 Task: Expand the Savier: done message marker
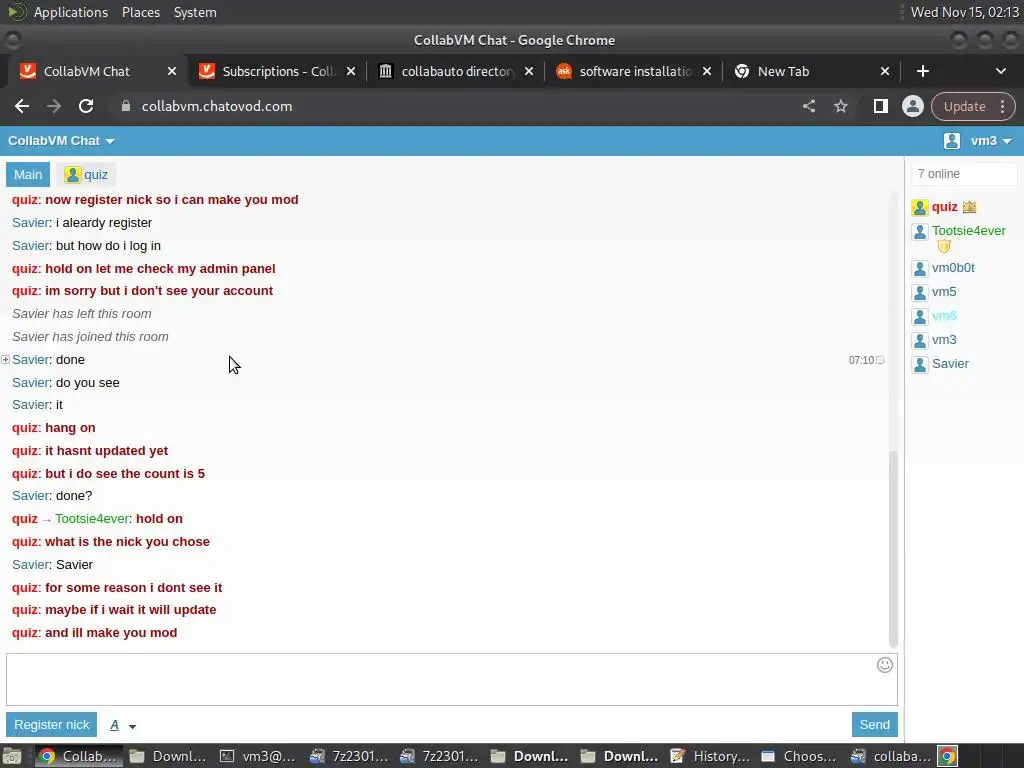tap(5, 359)
